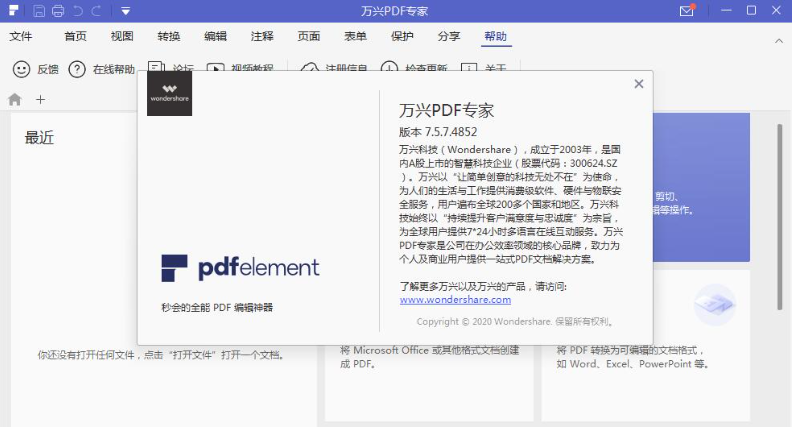Image resolution: width=798 pixels, height=437 pixels.
Task: Click the 关于 about icon
Action: [469, 67]
